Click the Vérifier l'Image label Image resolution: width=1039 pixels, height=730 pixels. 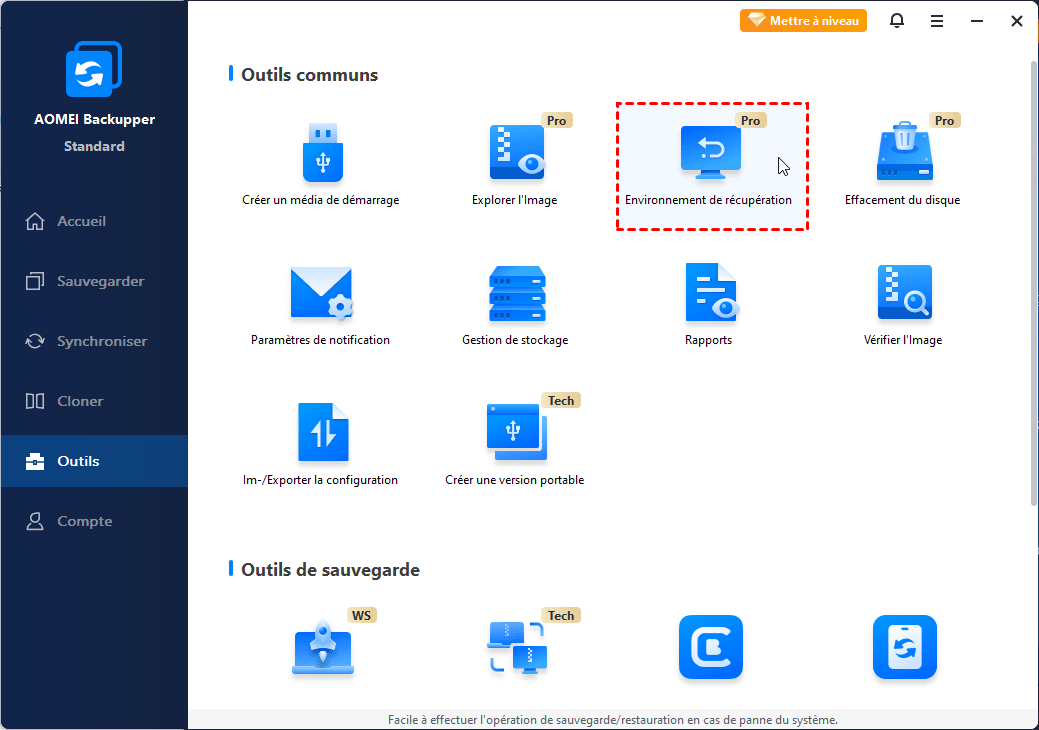[902, 340]
